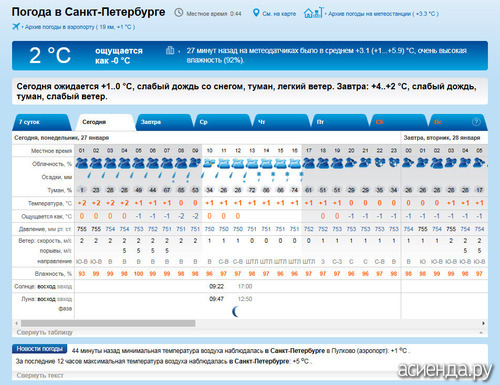Click the cloudiness icon for hour 23
Screen dimensions: 500x385
click(394, 162)
